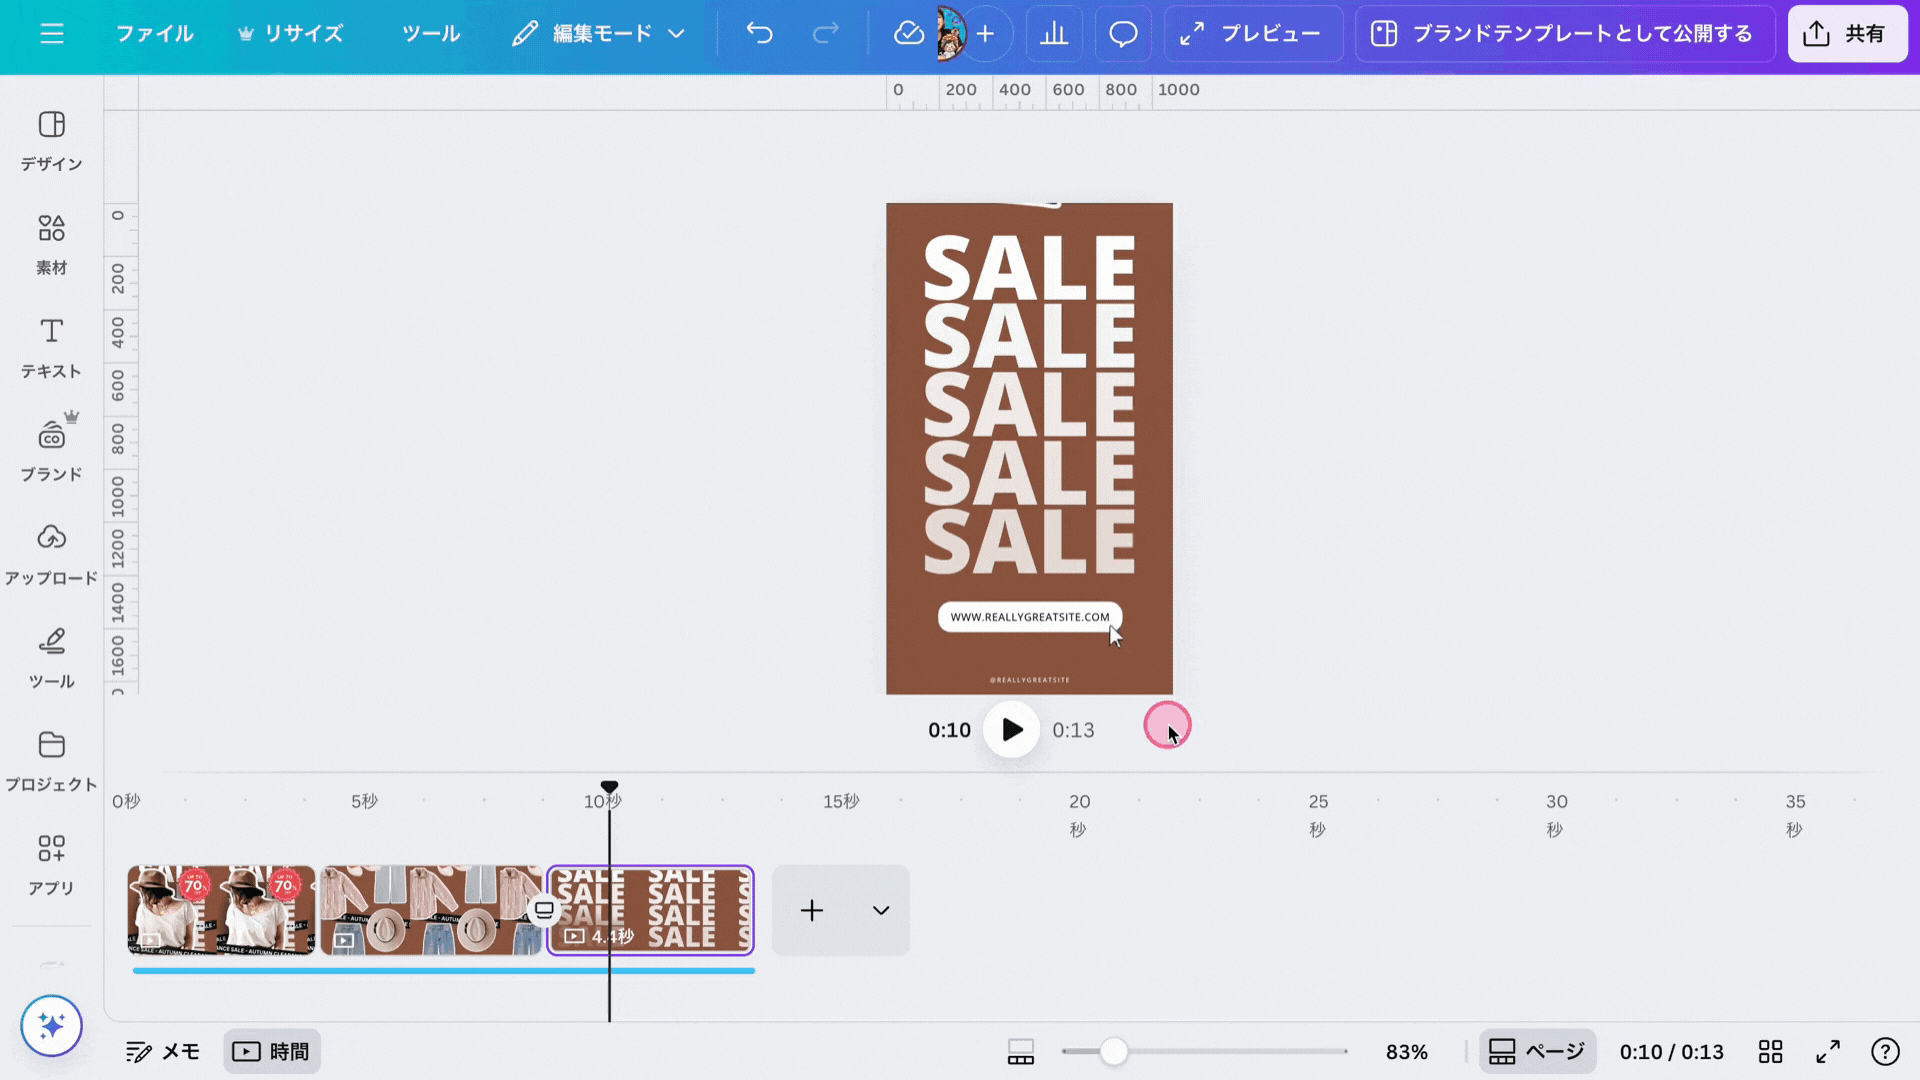
Task: Open the ファイル menu
Action: pos(154,33)
